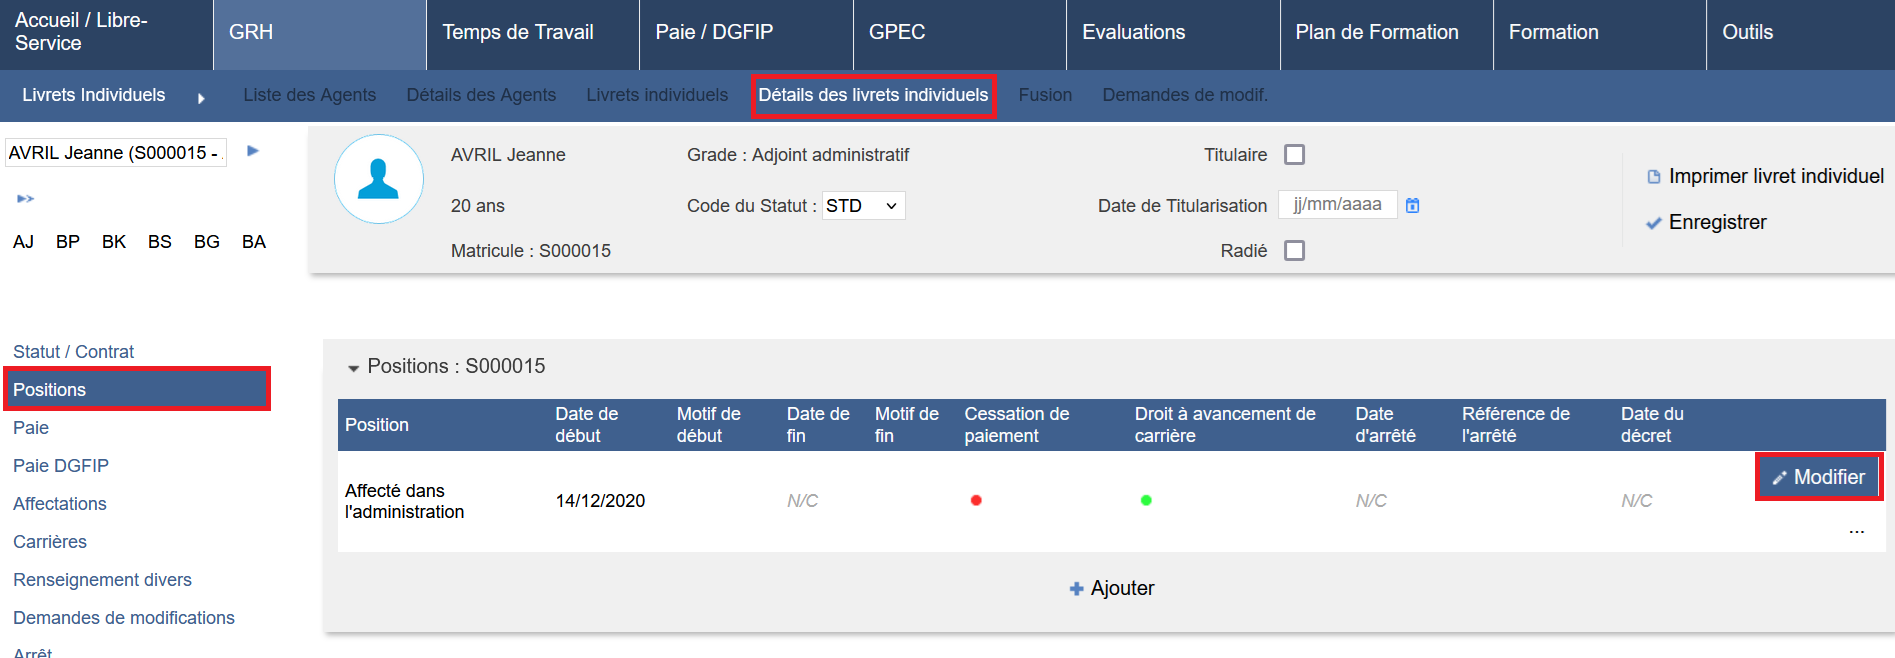The width and height of the screenshot is (1895, 658).
Task: Open the Affectations section link
Action: [60, 504]
